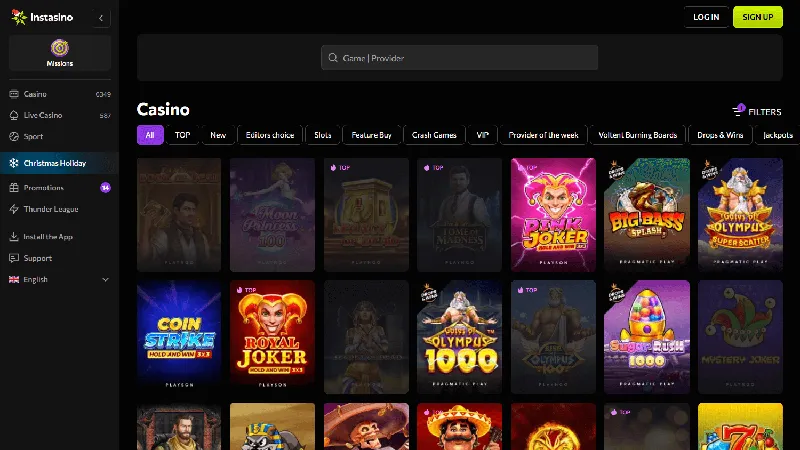
Task: Click the SIGN UP button
Action: (x=758, y=17)
